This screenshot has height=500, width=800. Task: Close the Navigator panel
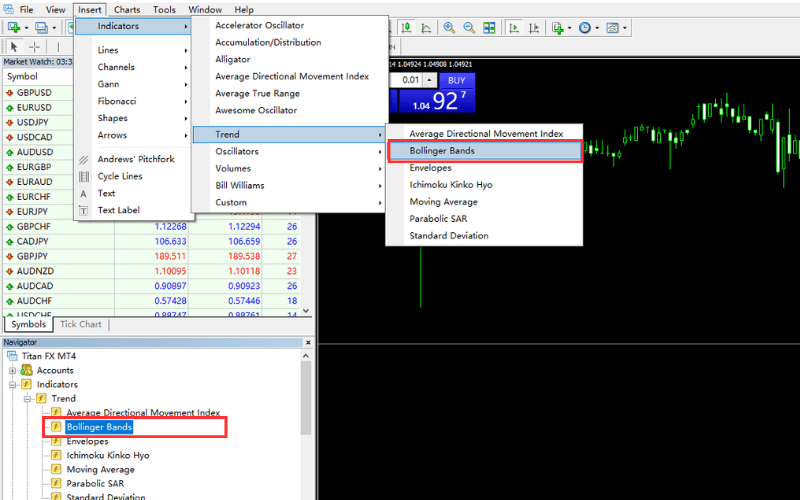(x=308, y=342)
